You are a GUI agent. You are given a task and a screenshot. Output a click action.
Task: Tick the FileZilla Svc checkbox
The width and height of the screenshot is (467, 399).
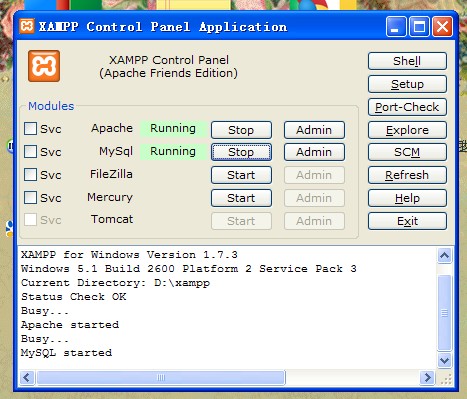(30, 174)
